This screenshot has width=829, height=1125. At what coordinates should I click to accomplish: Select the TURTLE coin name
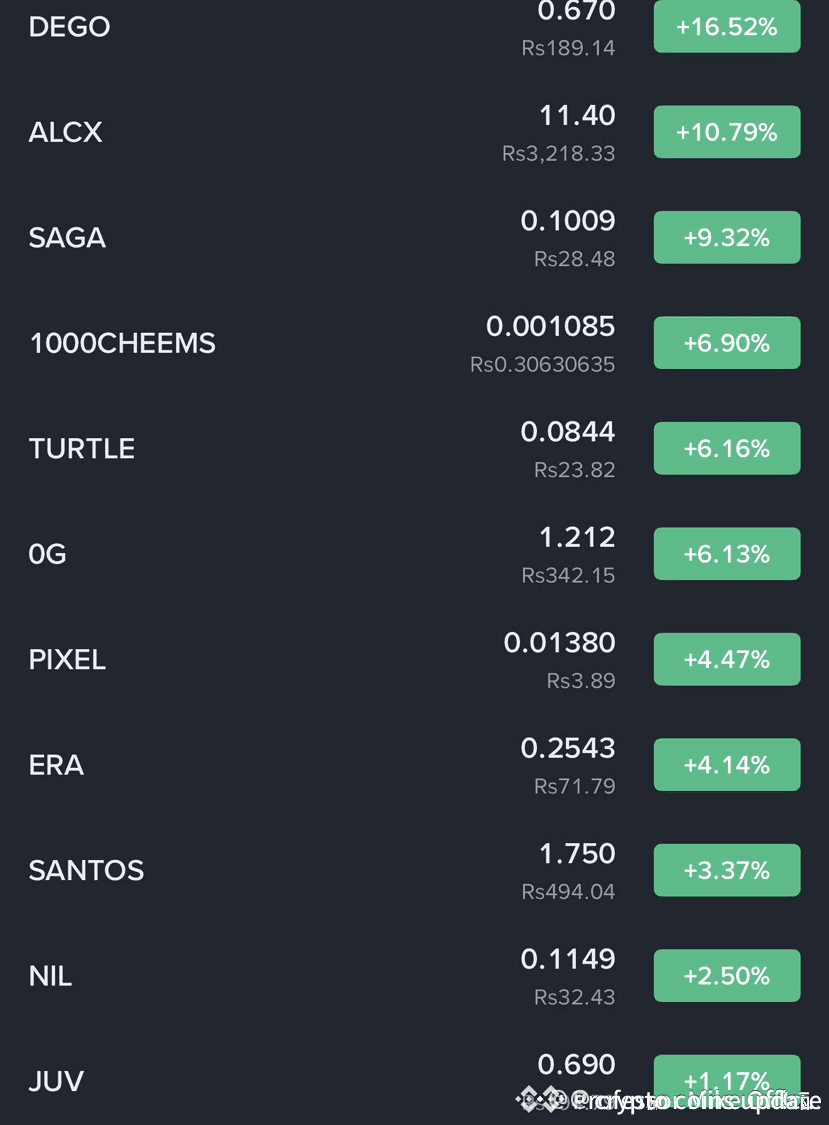(x=82, y=449)
